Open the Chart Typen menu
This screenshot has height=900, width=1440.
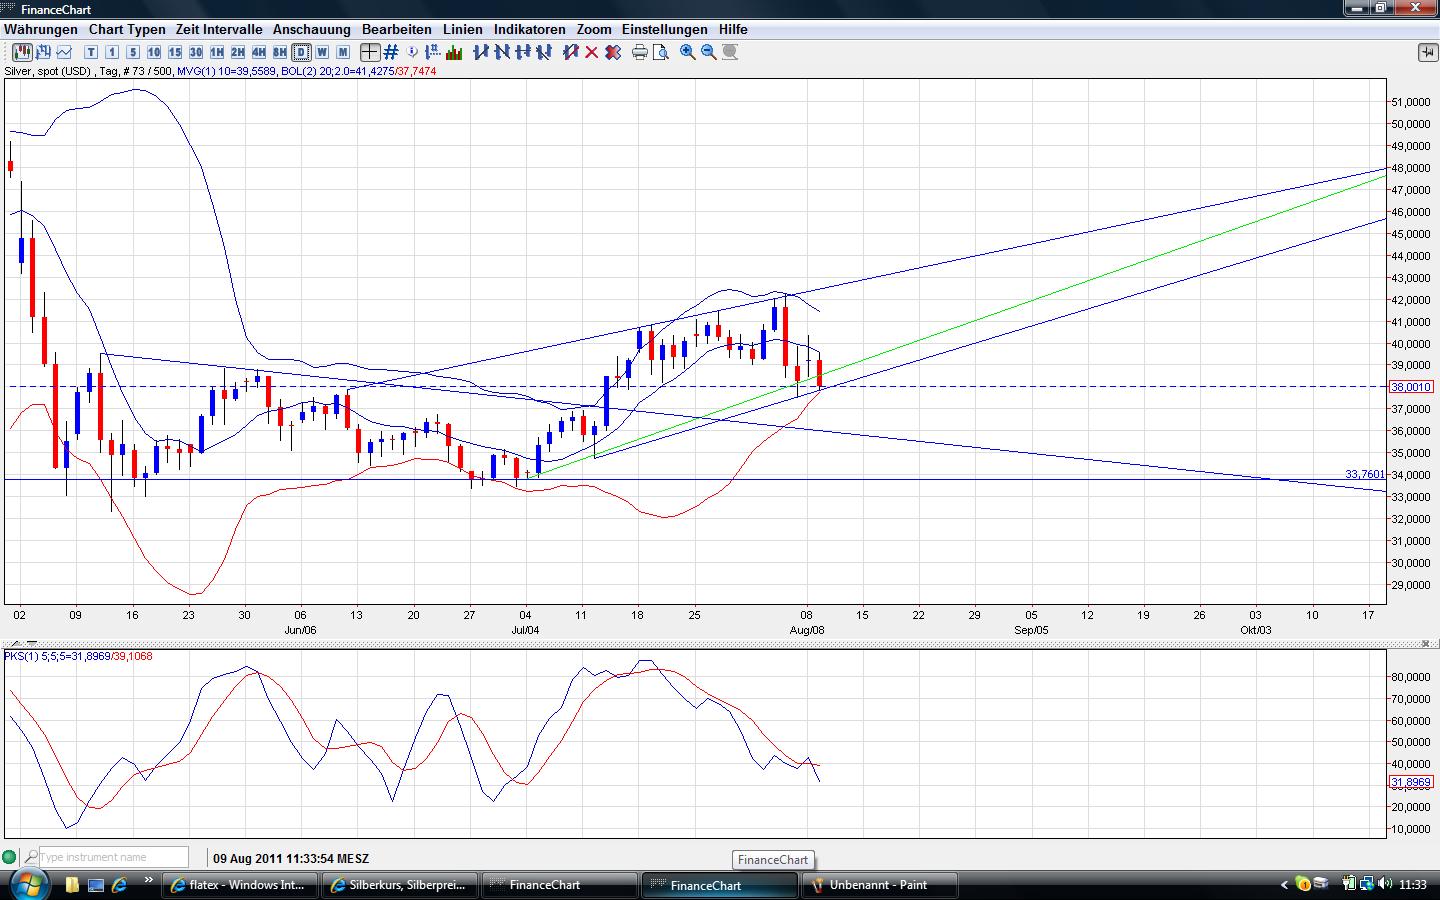[127, 30]
